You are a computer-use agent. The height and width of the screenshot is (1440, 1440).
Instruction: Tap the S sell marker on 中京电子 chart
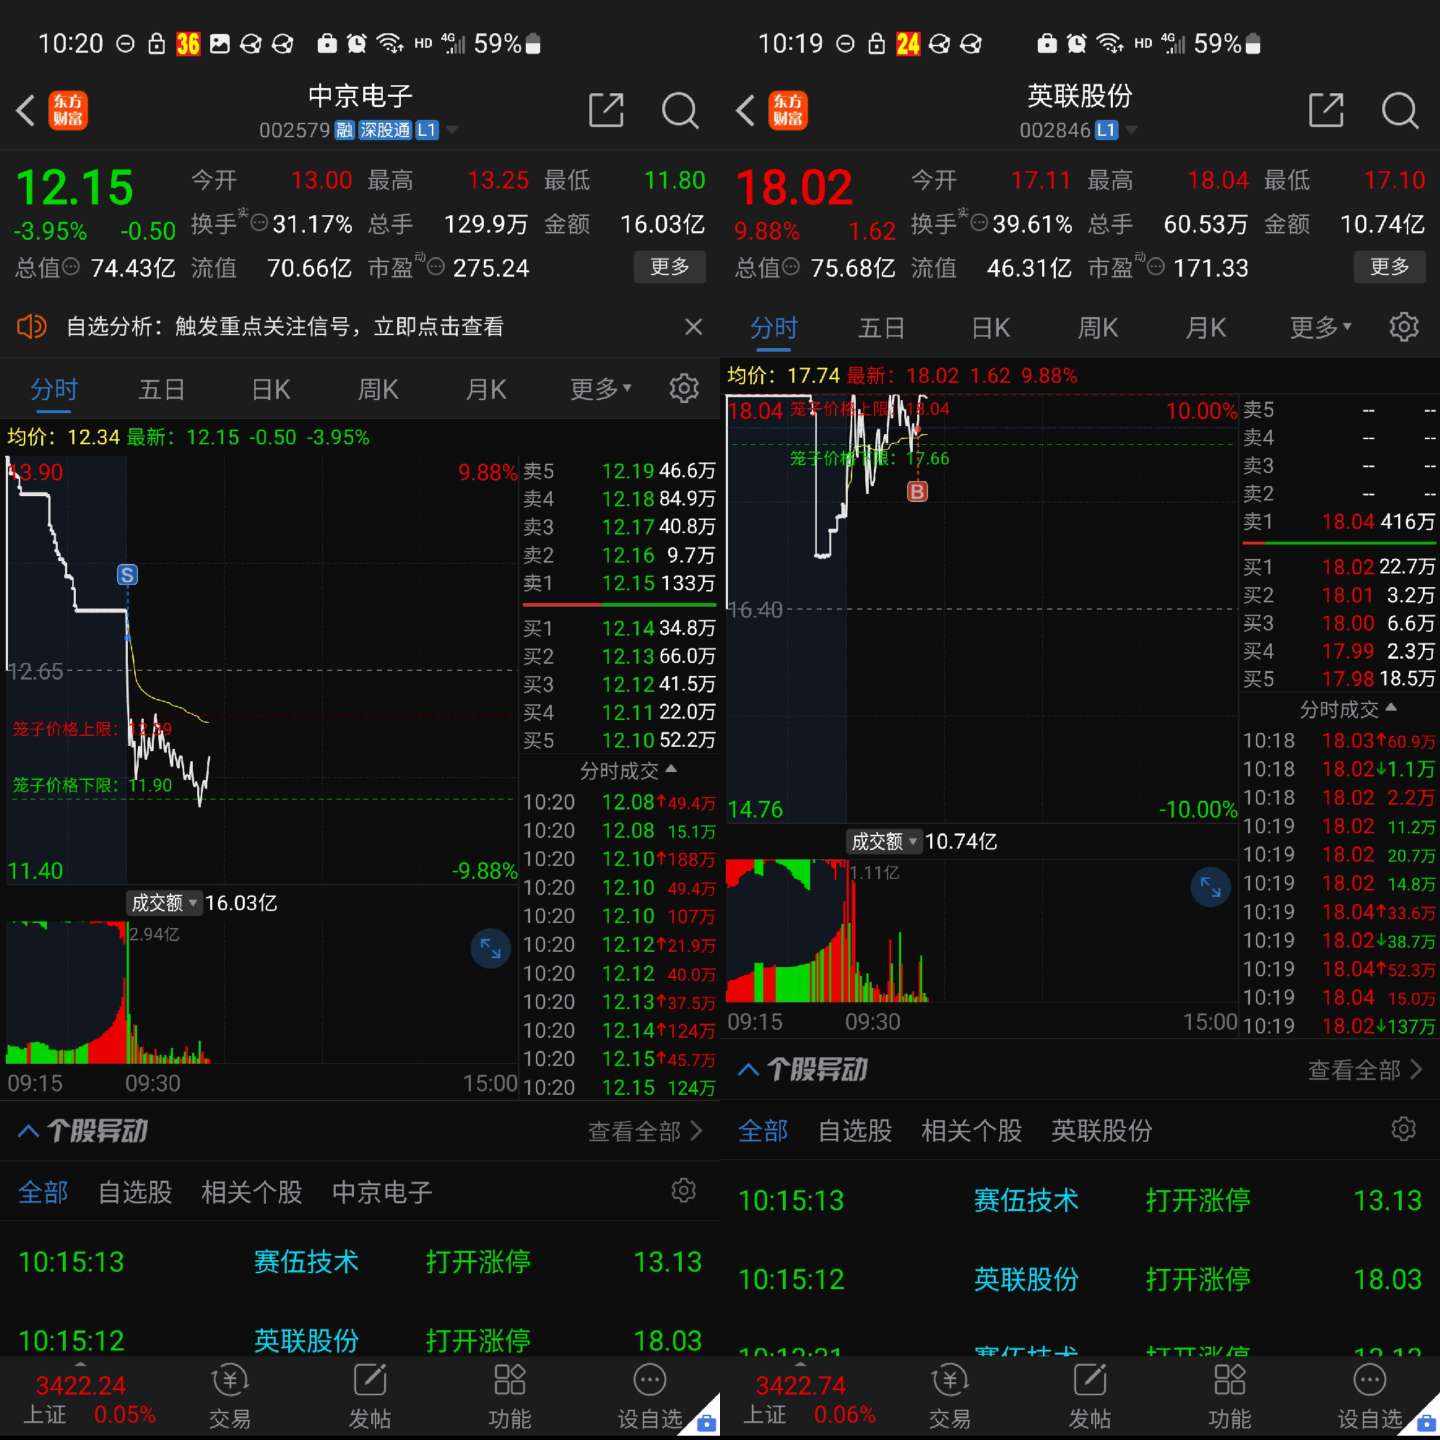click(127, 575)
